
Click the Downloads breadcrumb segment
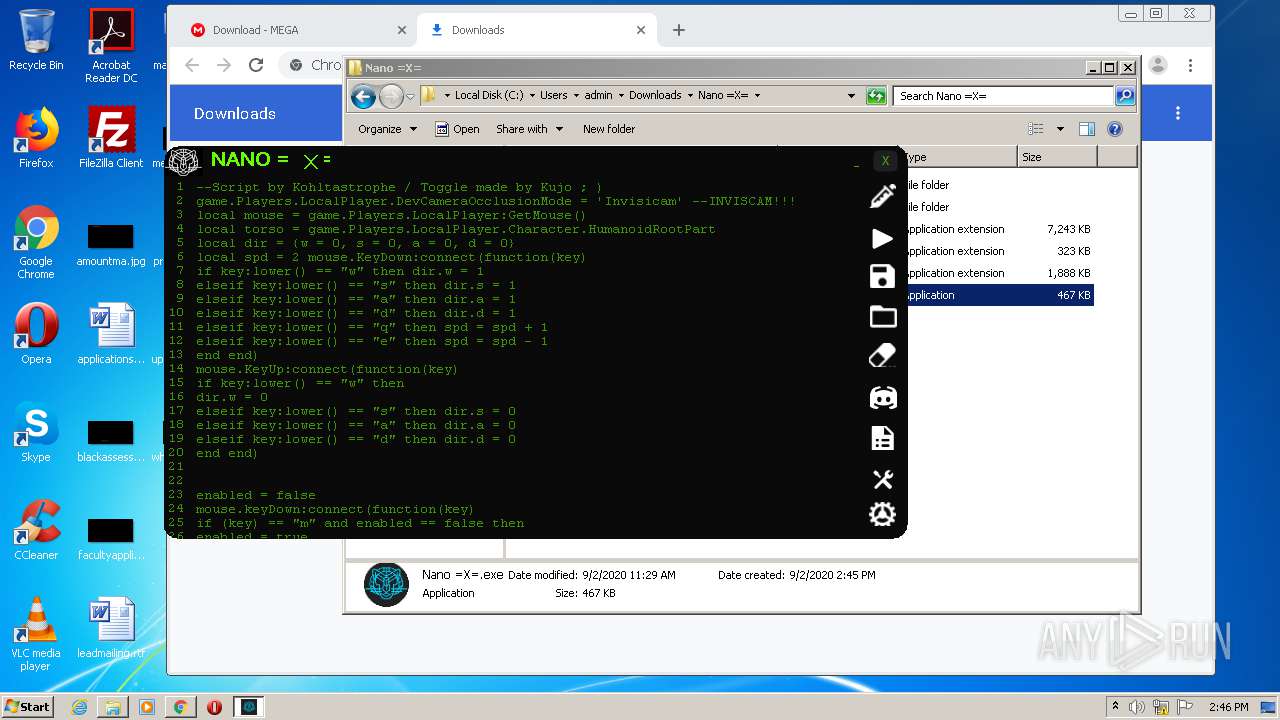pos(655,96)
